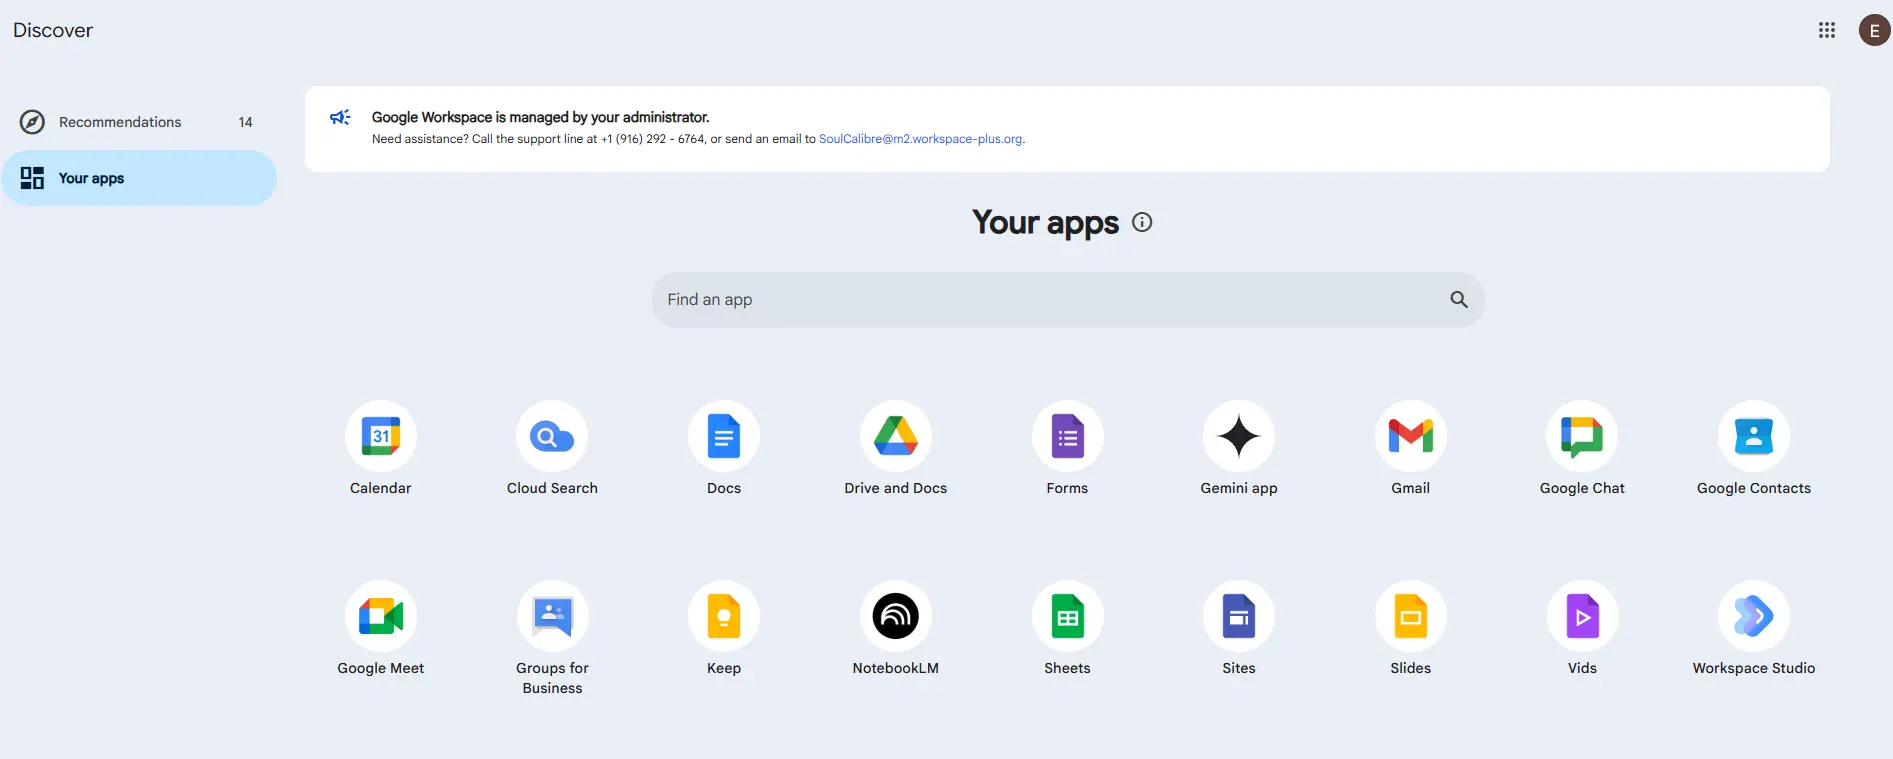Open the Google apps grid launcher

pos(1827,30)
